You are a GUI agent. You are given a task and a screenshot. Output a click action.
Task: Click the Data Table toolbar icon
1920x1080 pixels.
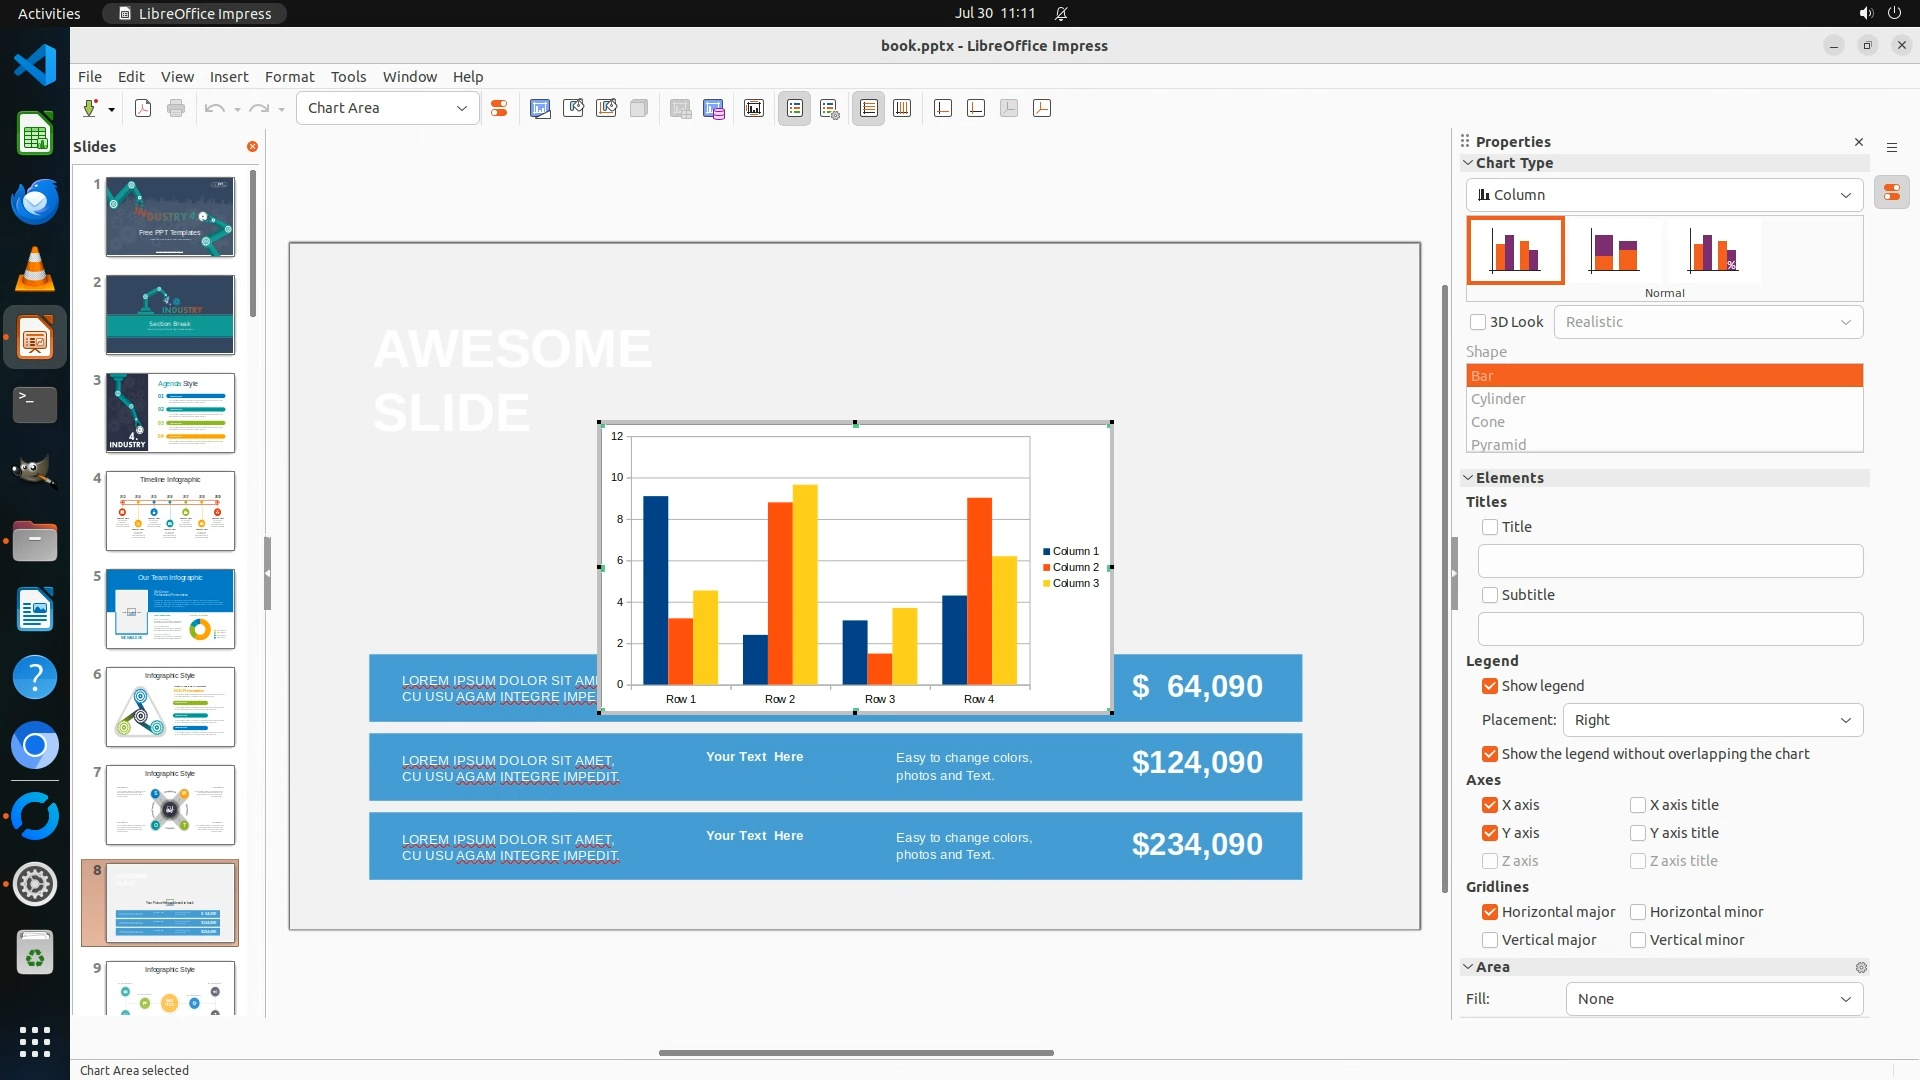tap(713, 108)
